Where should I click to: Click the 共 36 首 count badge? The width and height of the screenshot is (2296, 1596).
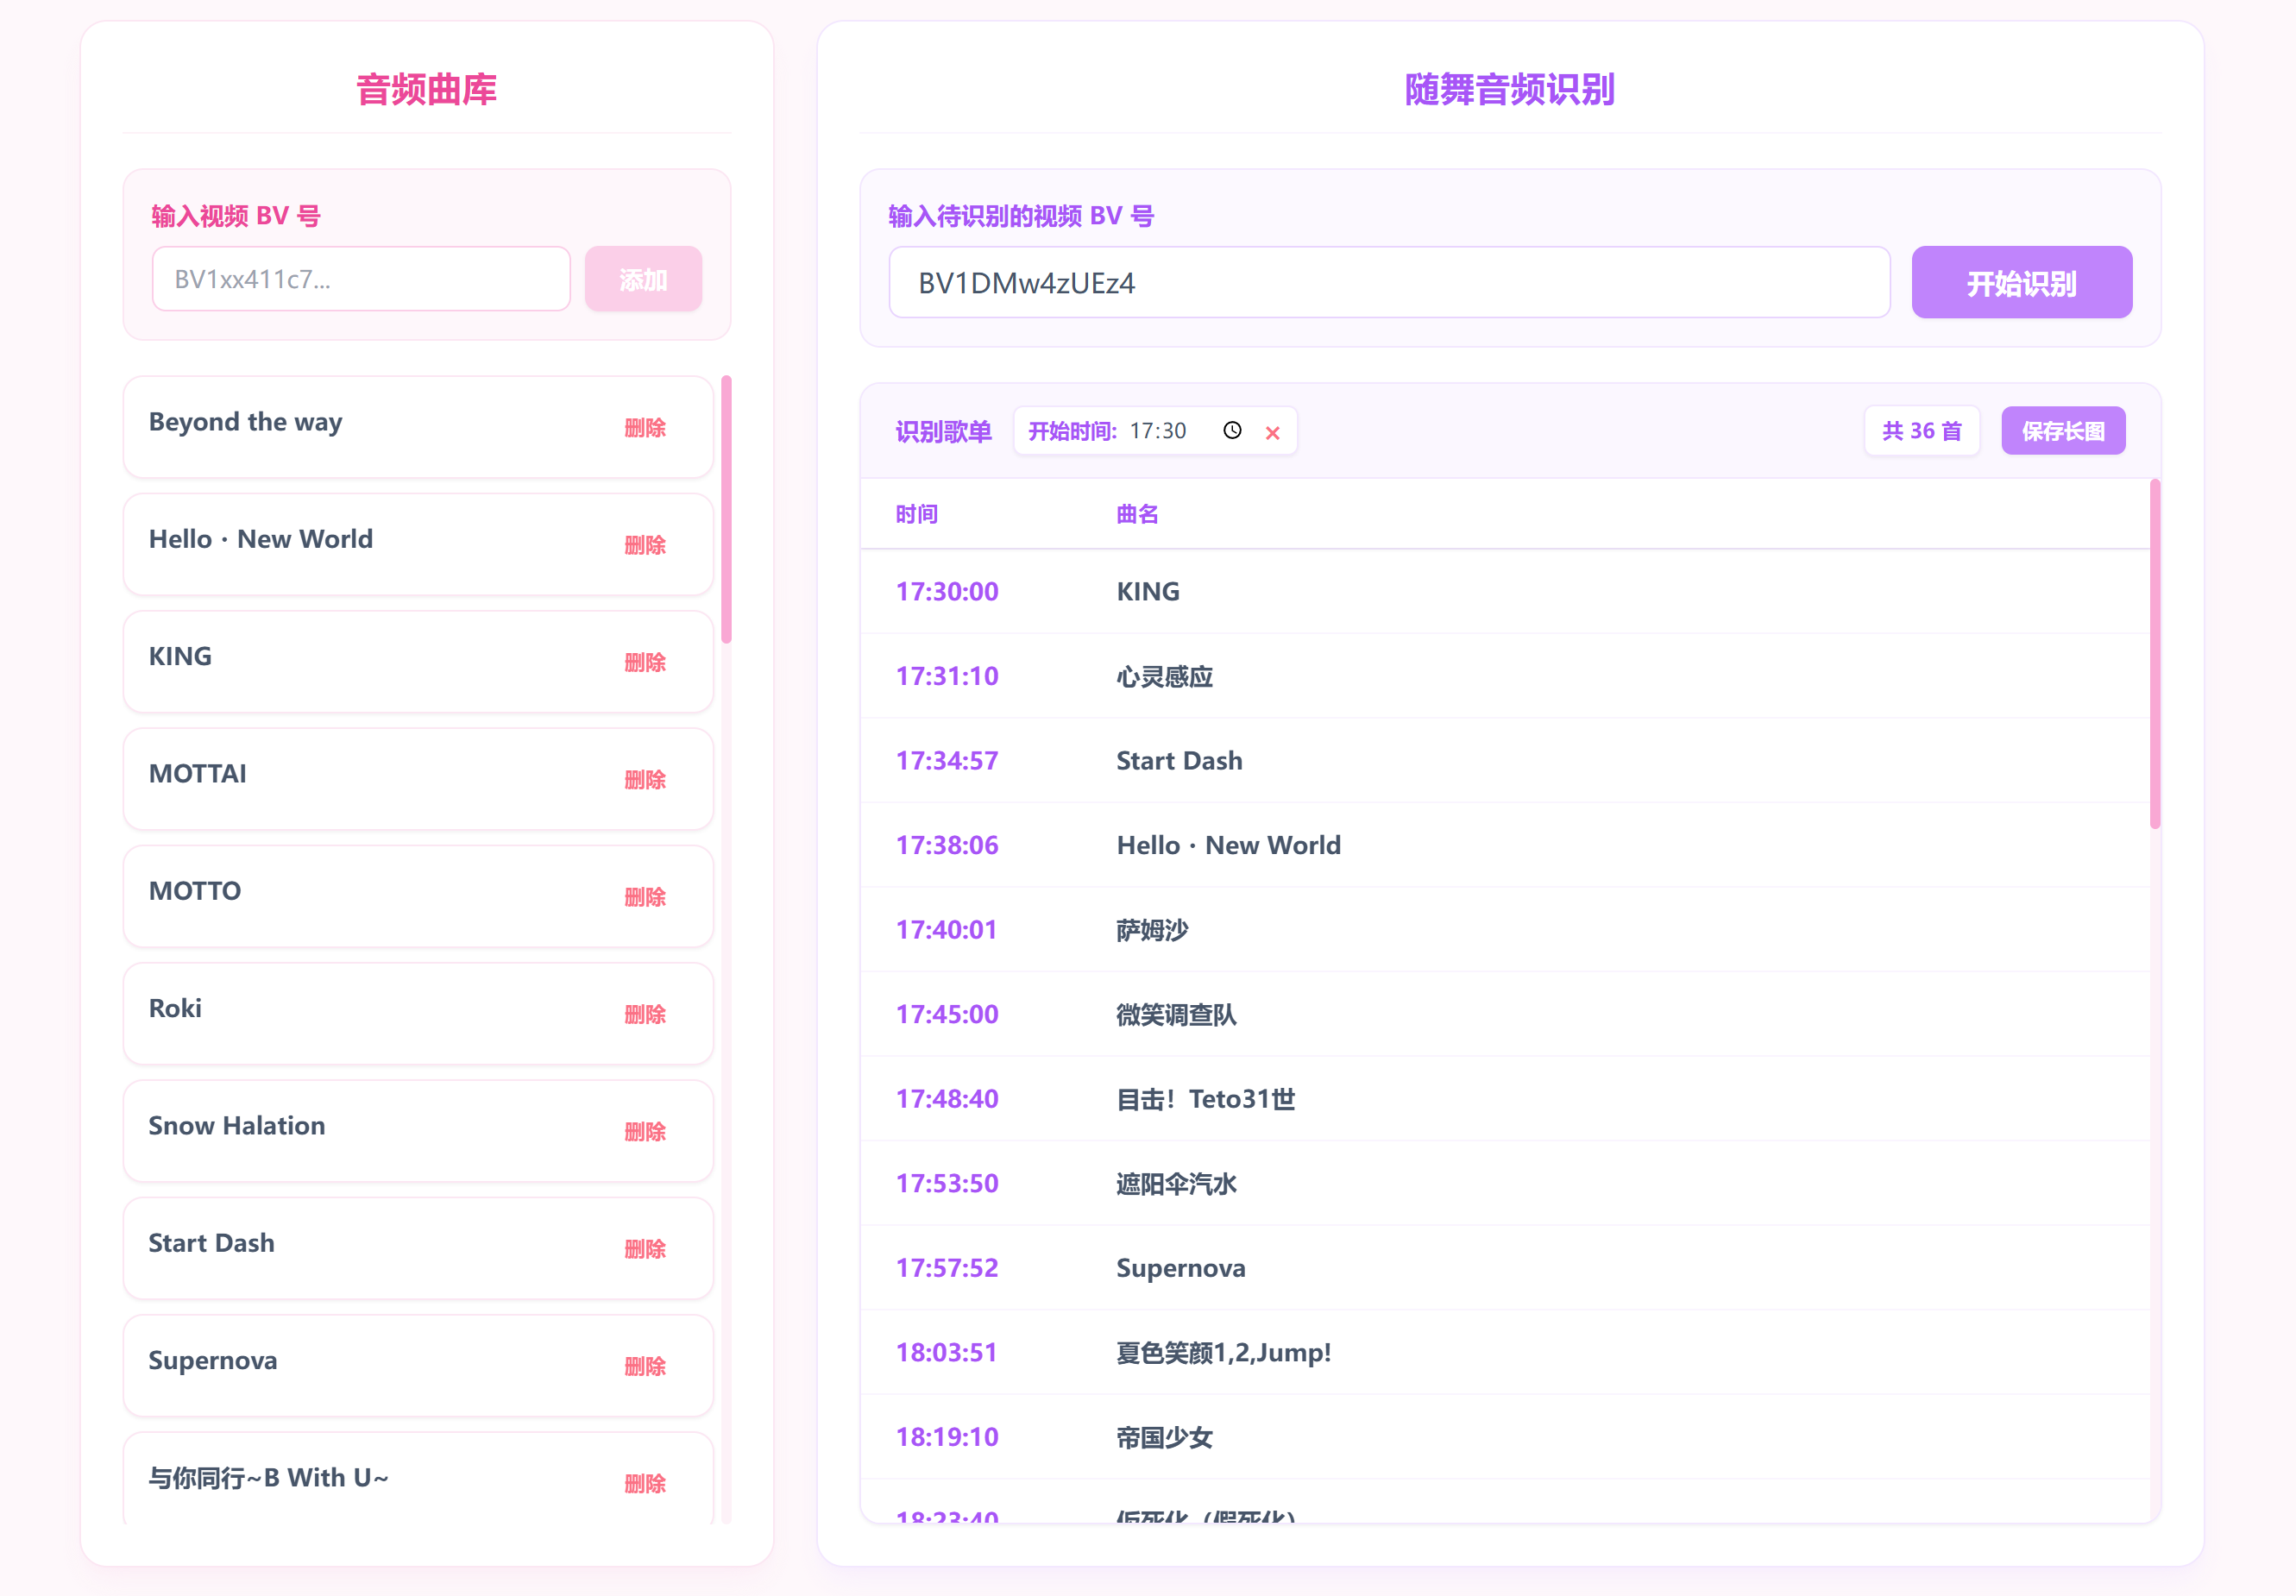click(1921, 431)
